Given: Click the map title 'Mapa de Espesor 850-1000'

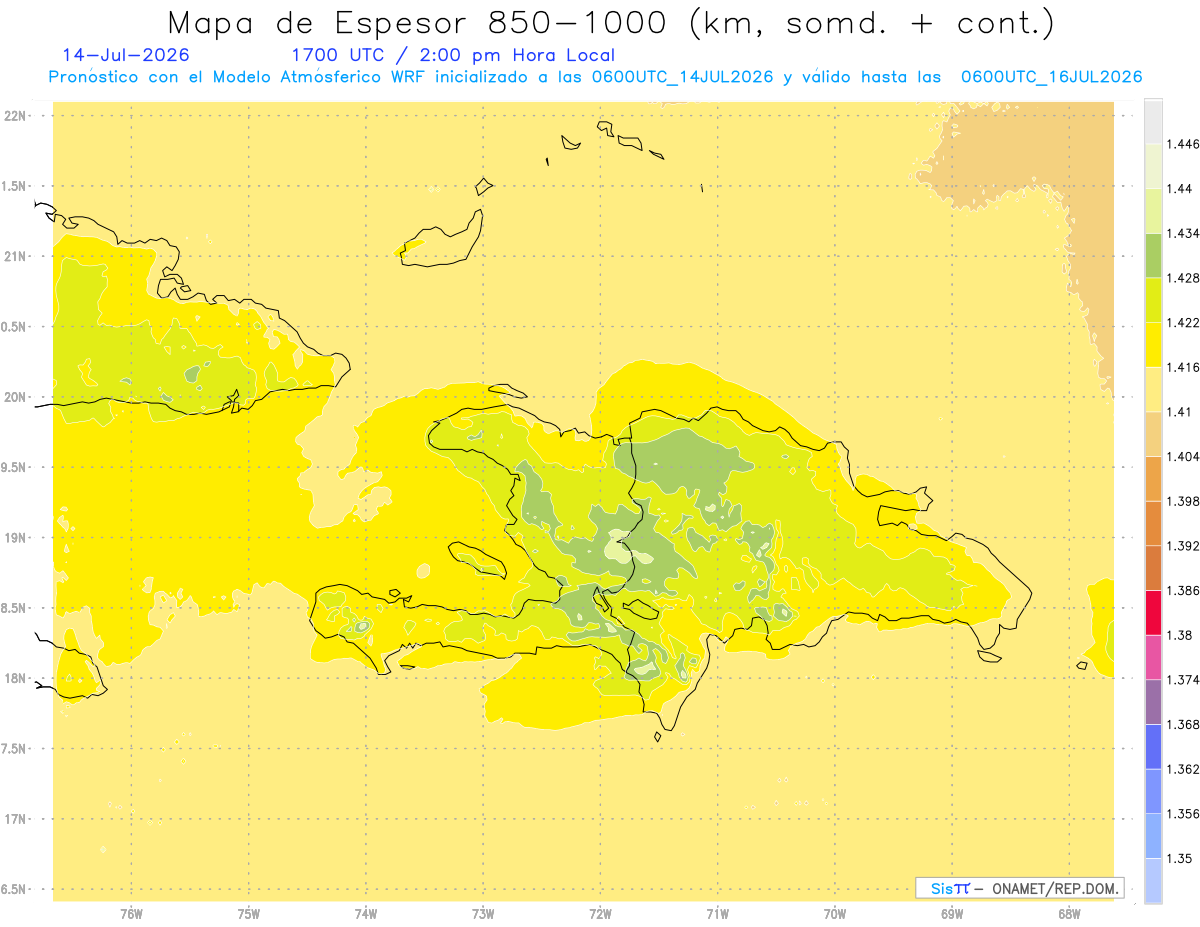Looking at the screenshot, I should pyautogui.click(x=420, y=23).
